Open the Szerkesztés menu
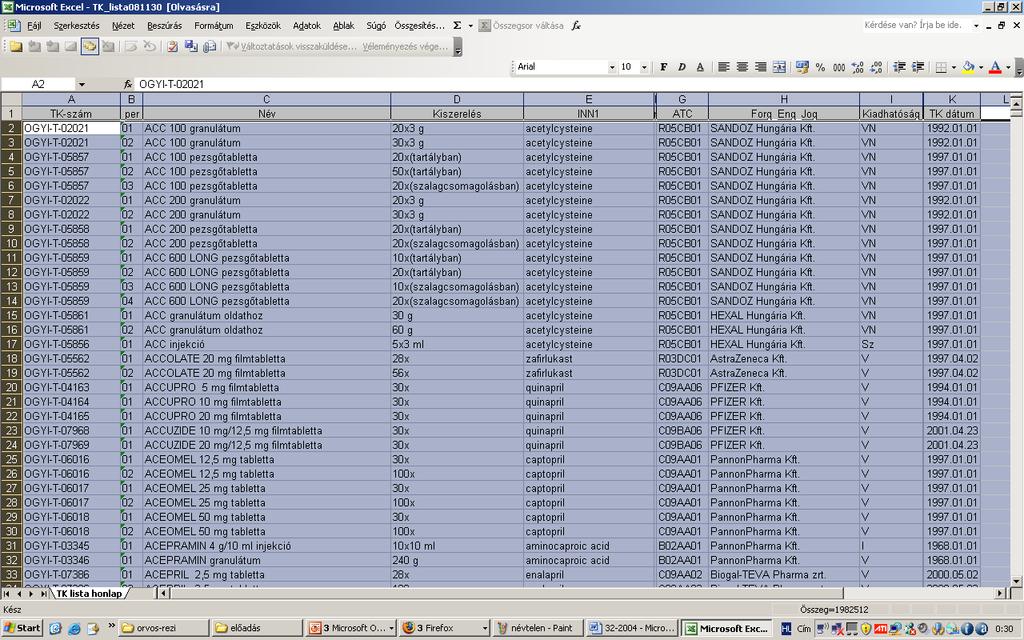The height and width of the screenshot is (640, 1024). click(x=76, y=25)
